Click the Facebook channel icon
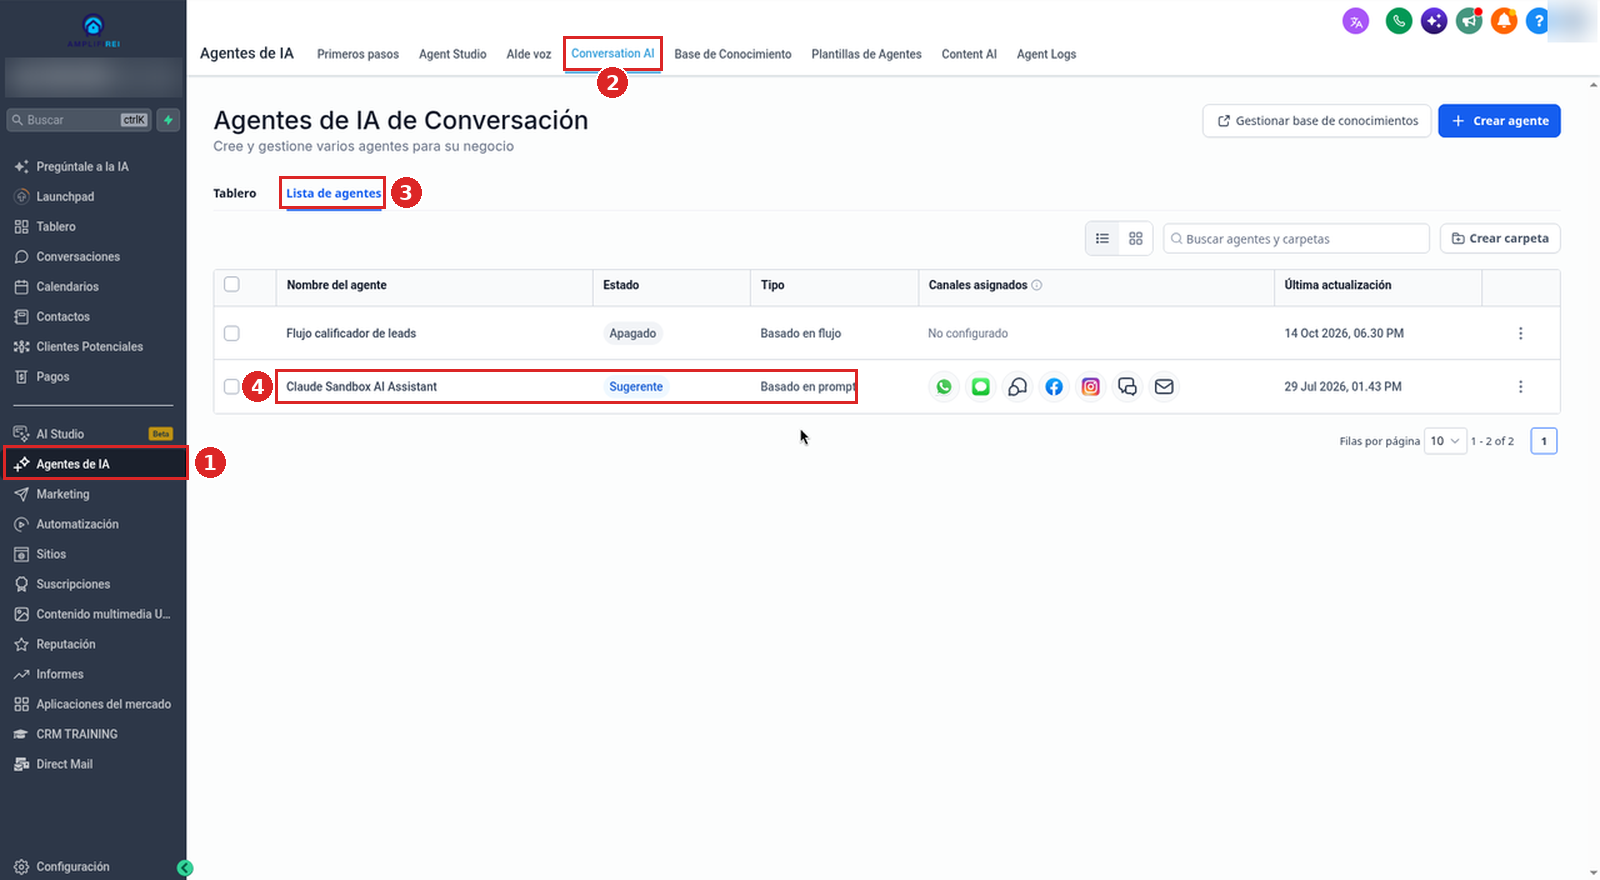Viewport: 1600px width, 880px height. coord(1054,387)
